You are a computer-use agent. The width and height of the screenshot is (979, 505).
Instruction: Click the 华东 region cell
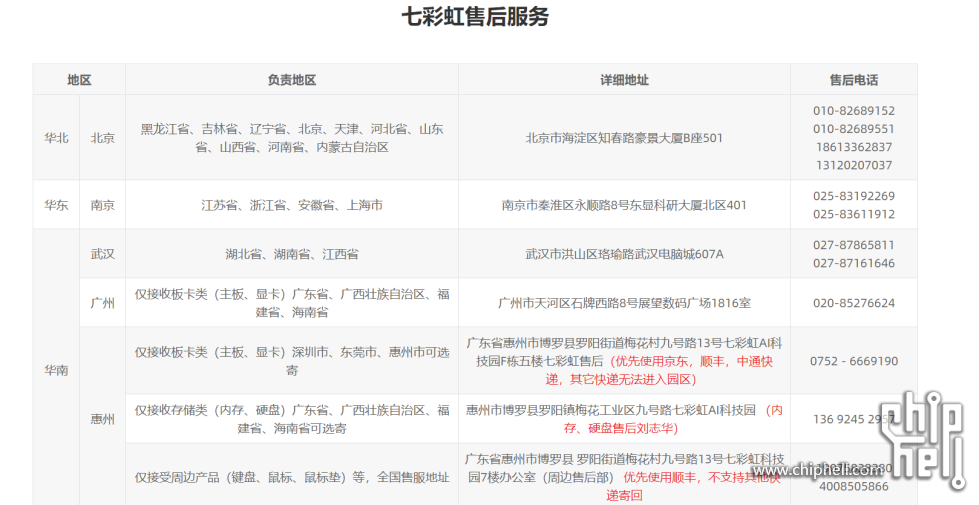point(56,205)
